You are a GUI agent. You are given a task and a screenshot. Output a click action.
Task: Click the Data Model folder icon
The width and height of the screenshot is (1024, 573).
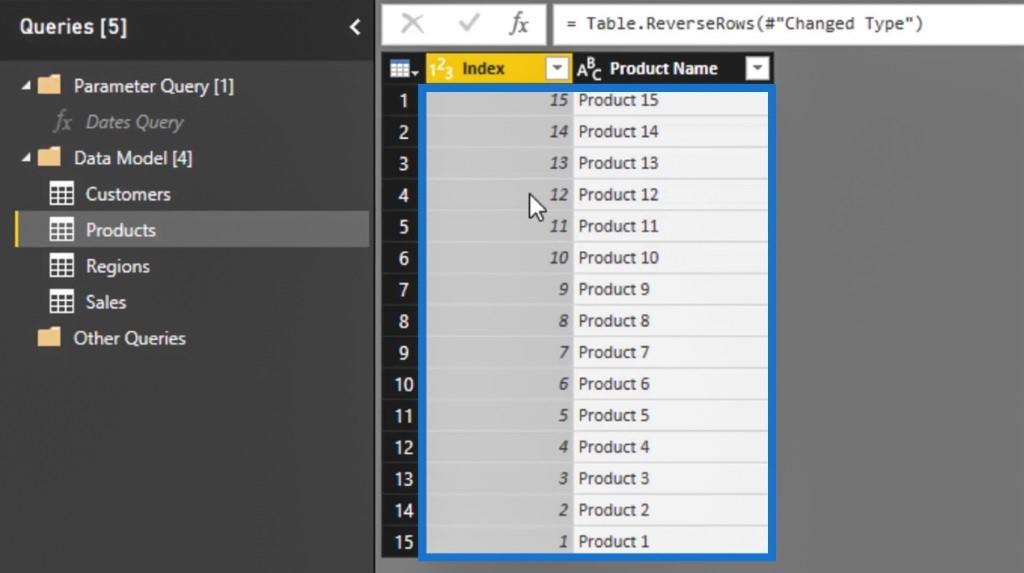coord(49,157)
